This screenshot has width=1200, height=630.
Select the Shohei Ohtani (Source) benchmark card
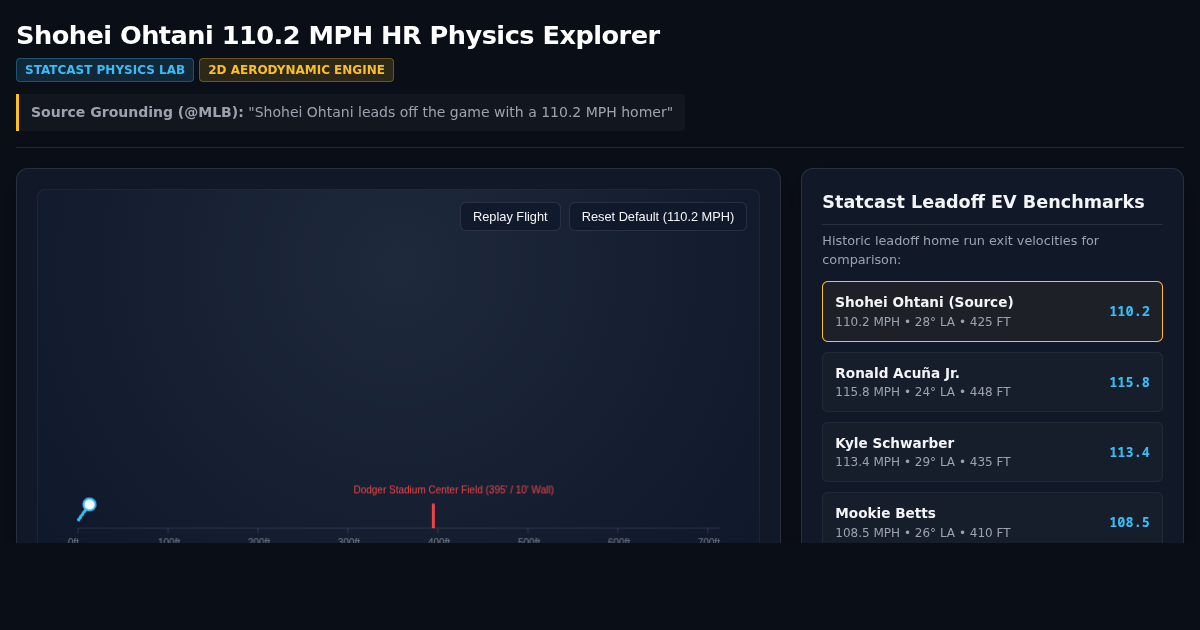[x=992, y=311]
